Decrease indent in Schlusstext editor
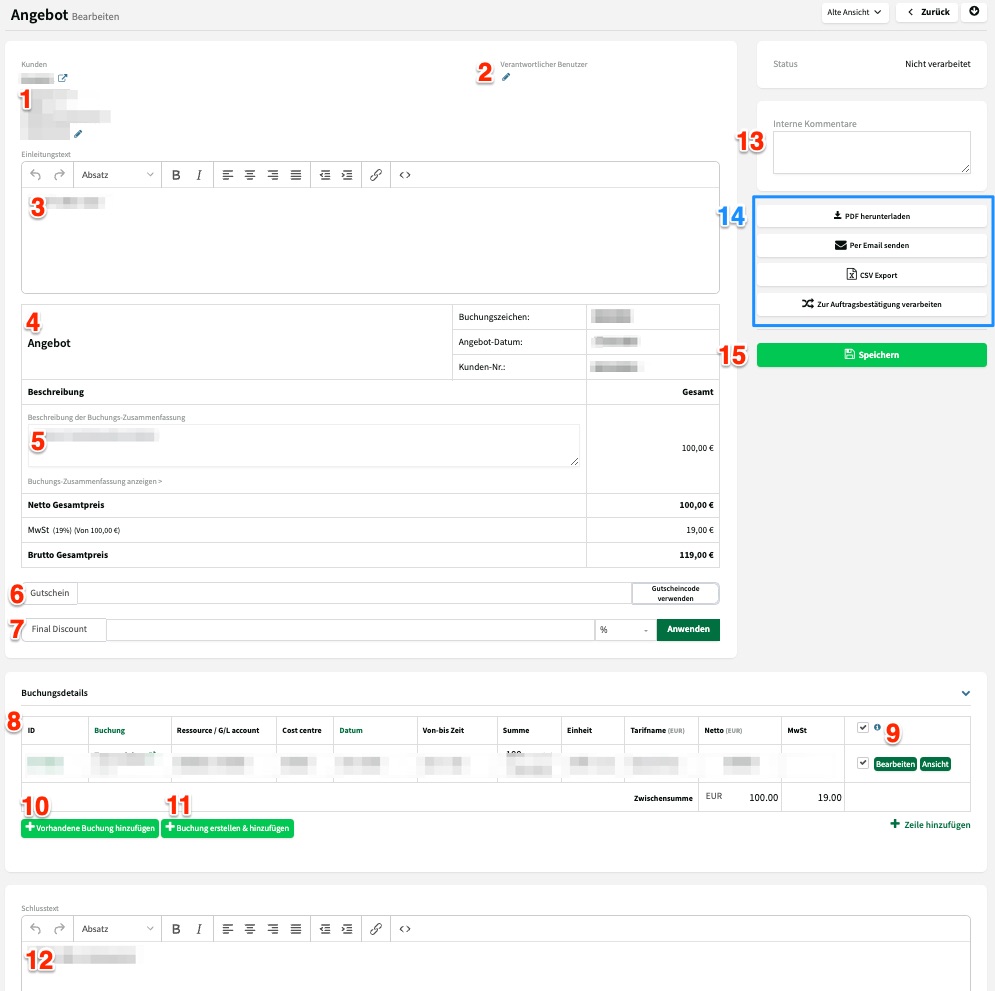 click(x=325, y=929)
